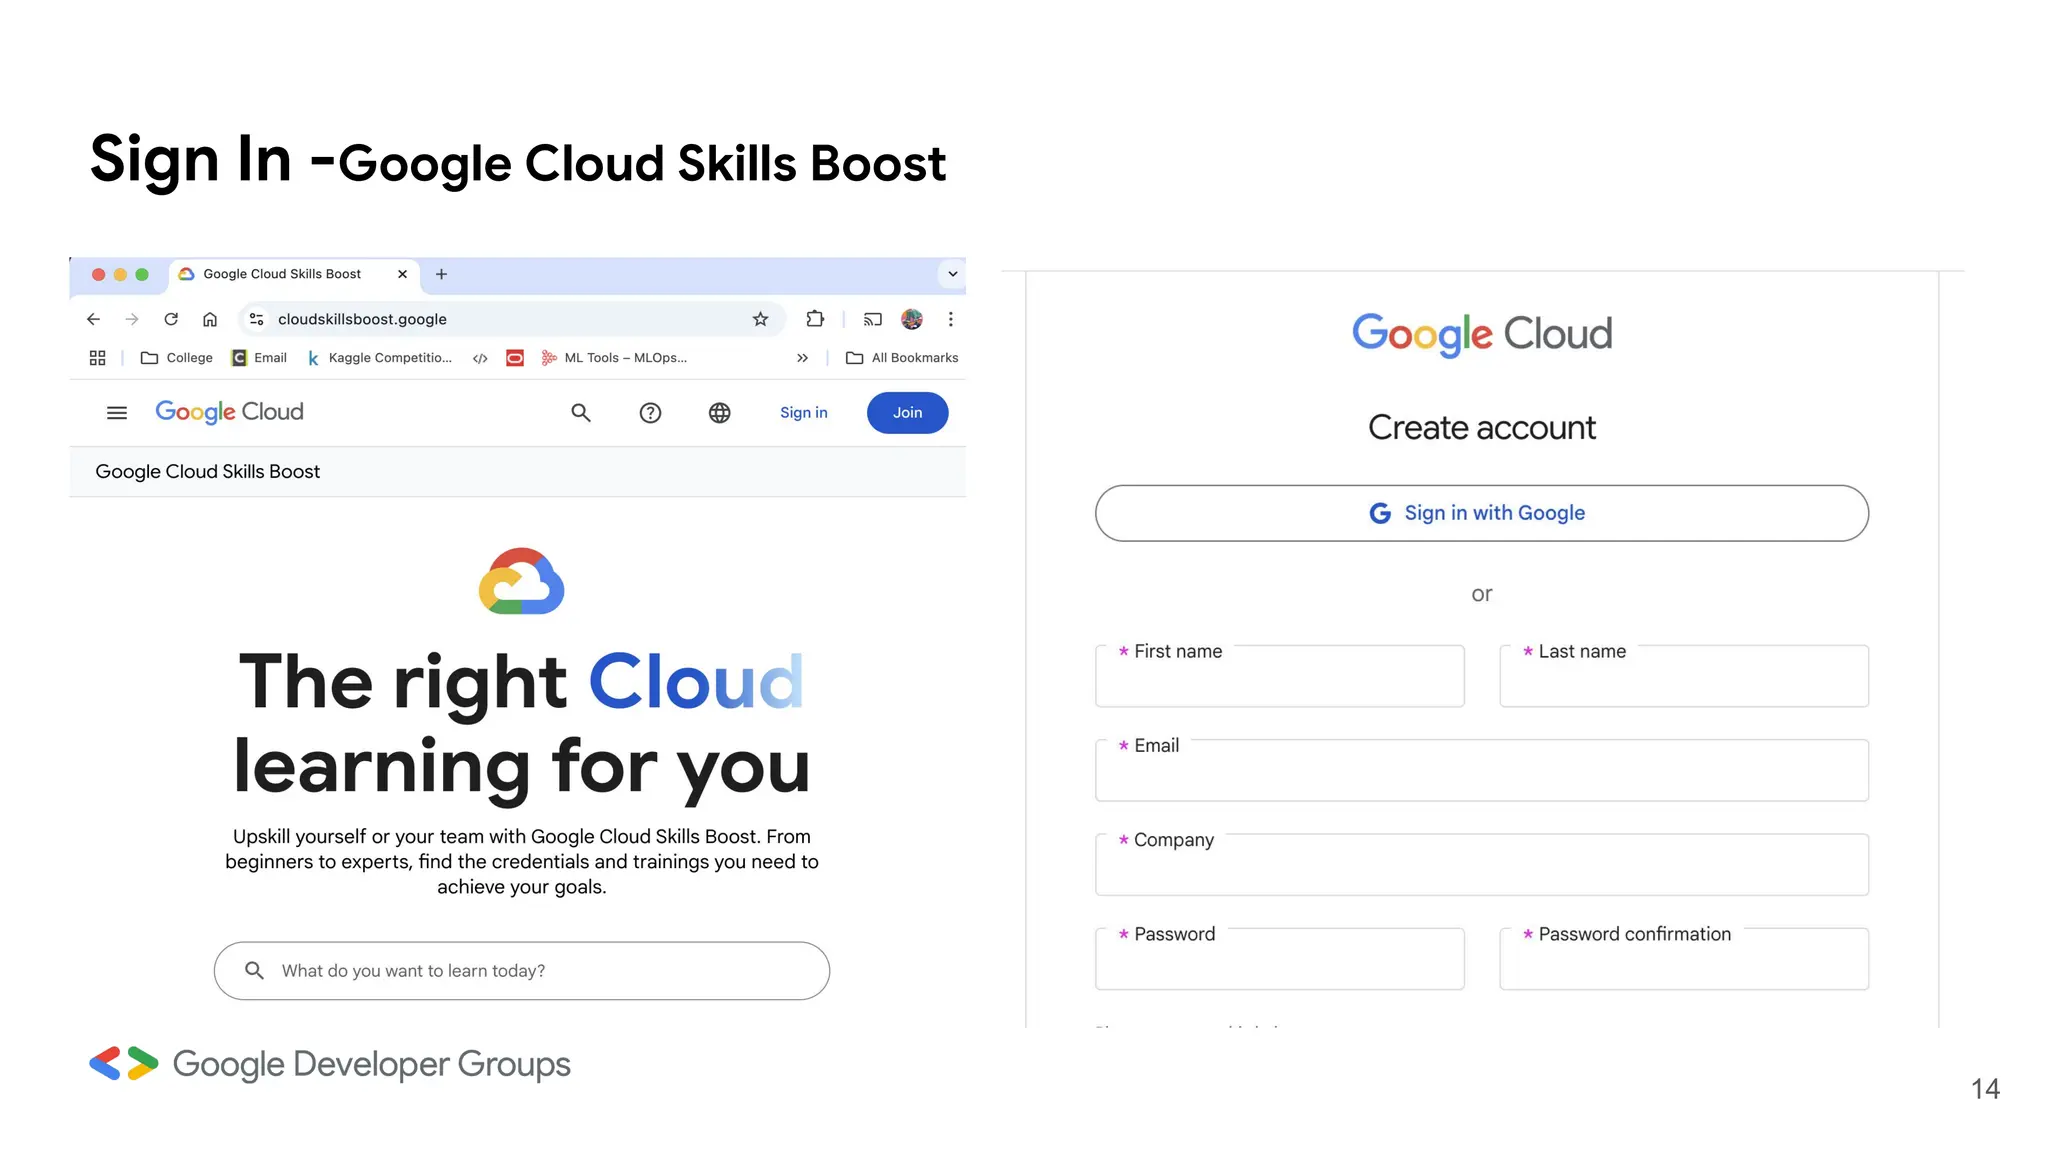Open the apps grid in bookmarks bar
The height and width of the screenshot is (1152, 2048).
97,358
